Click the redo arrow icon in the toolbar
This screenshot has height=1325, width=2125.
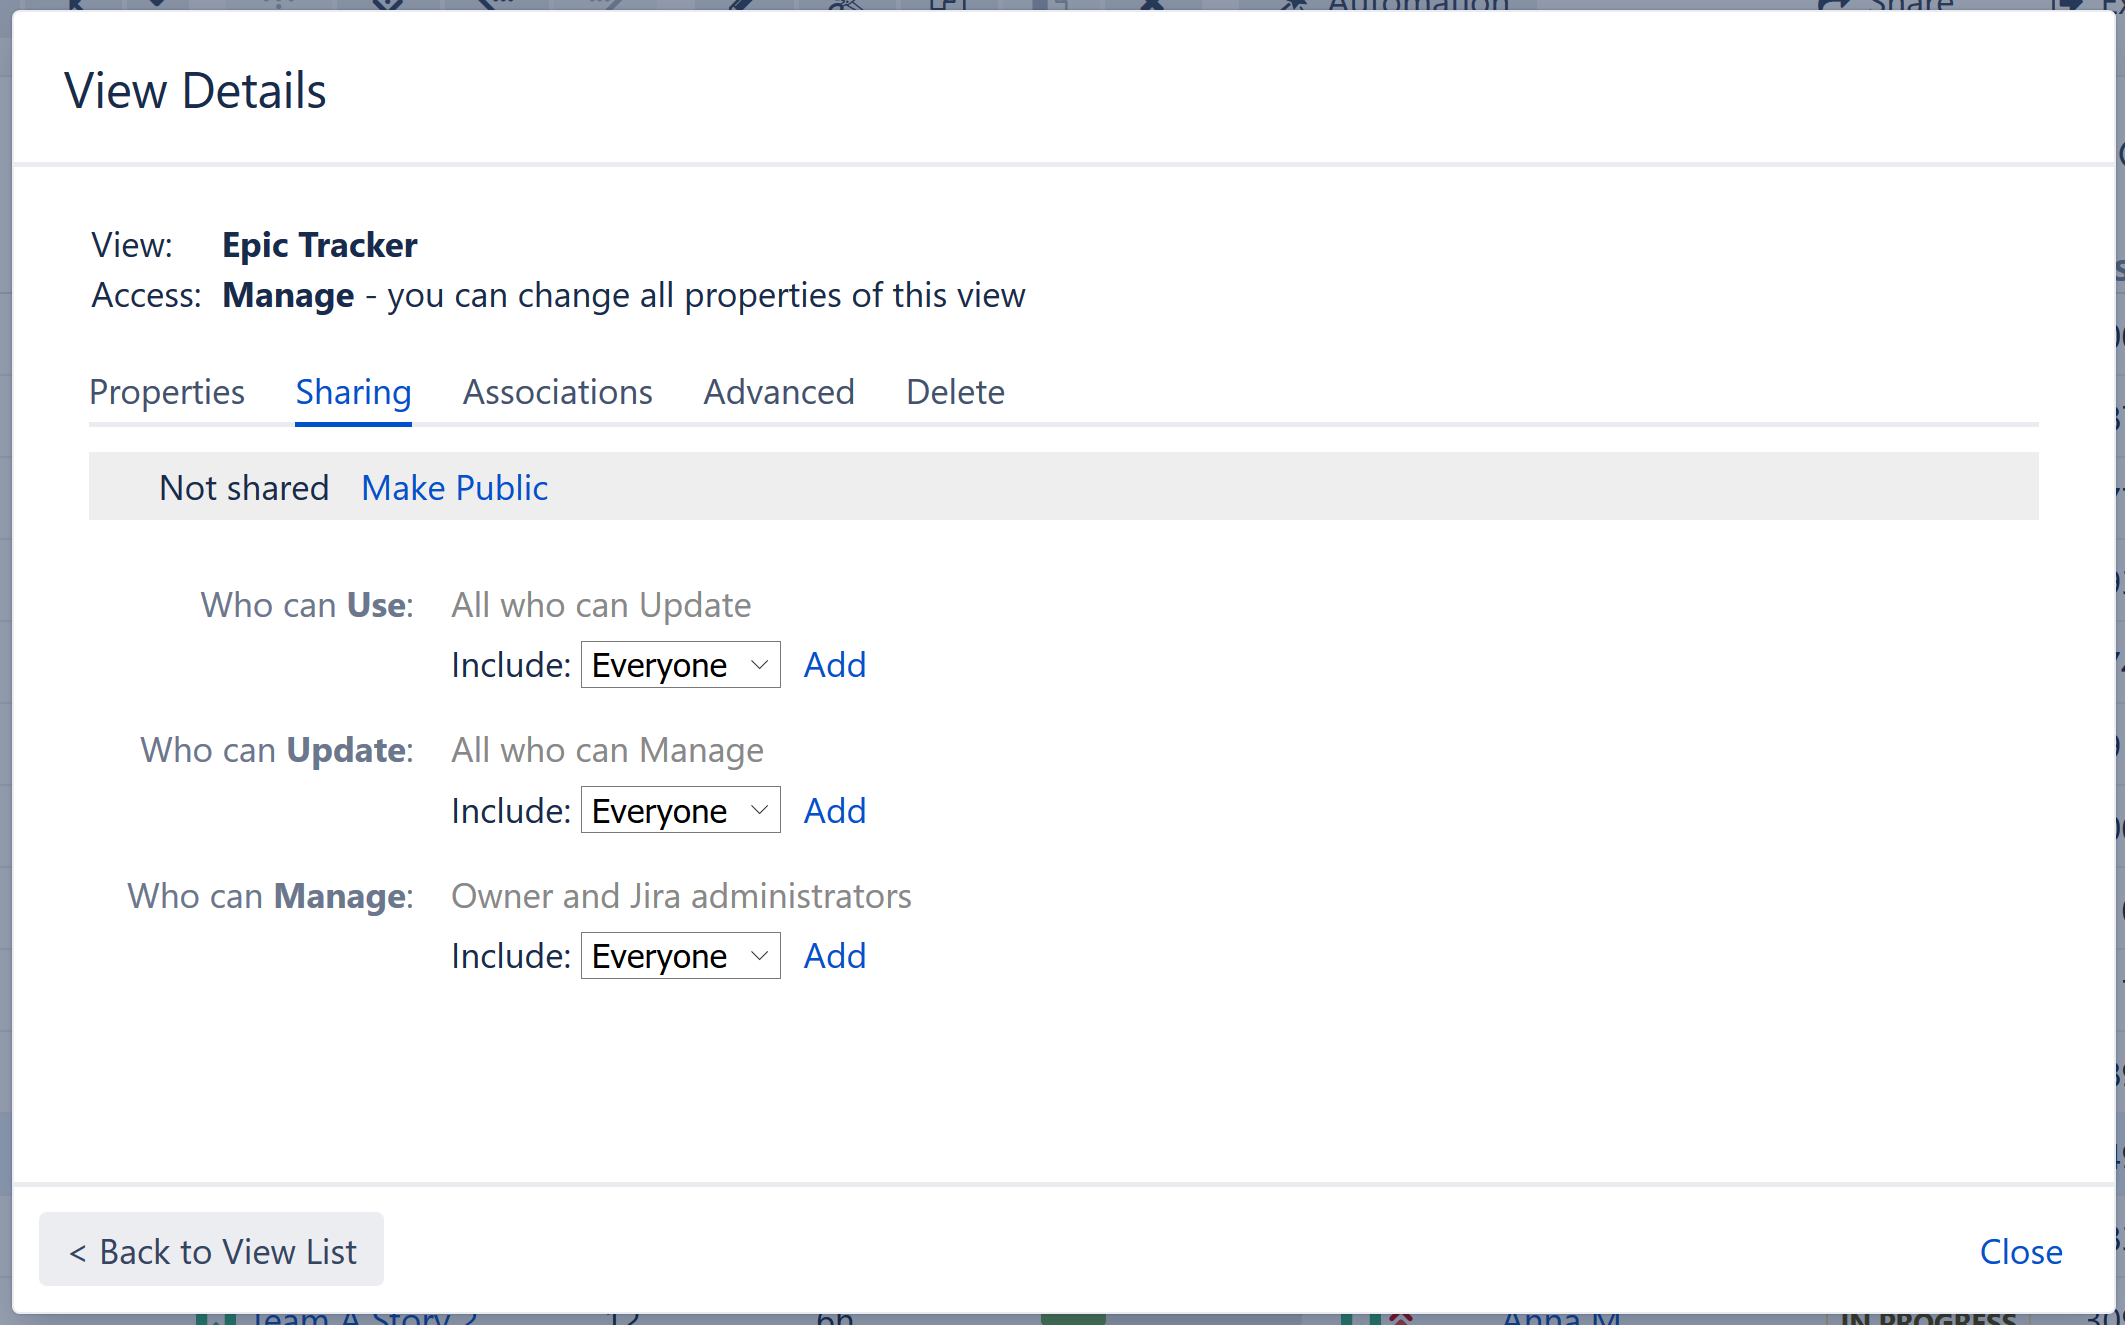point(600,8)
